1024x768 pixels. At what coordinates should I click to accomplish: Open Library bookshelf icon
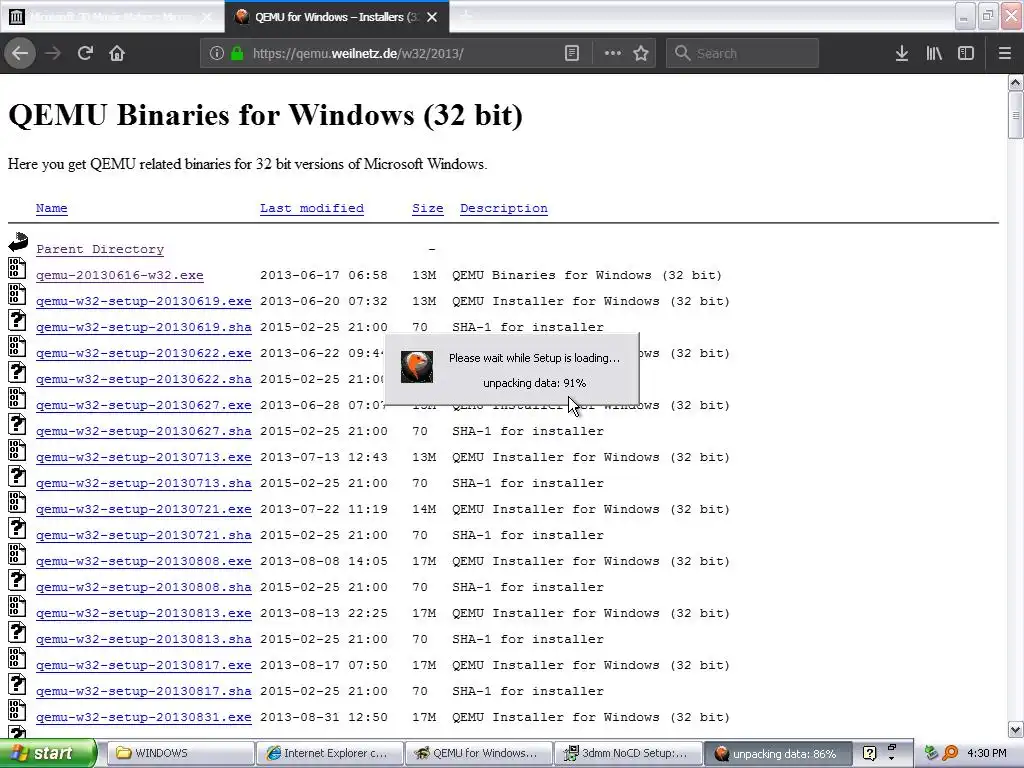(x=934, y=53)
